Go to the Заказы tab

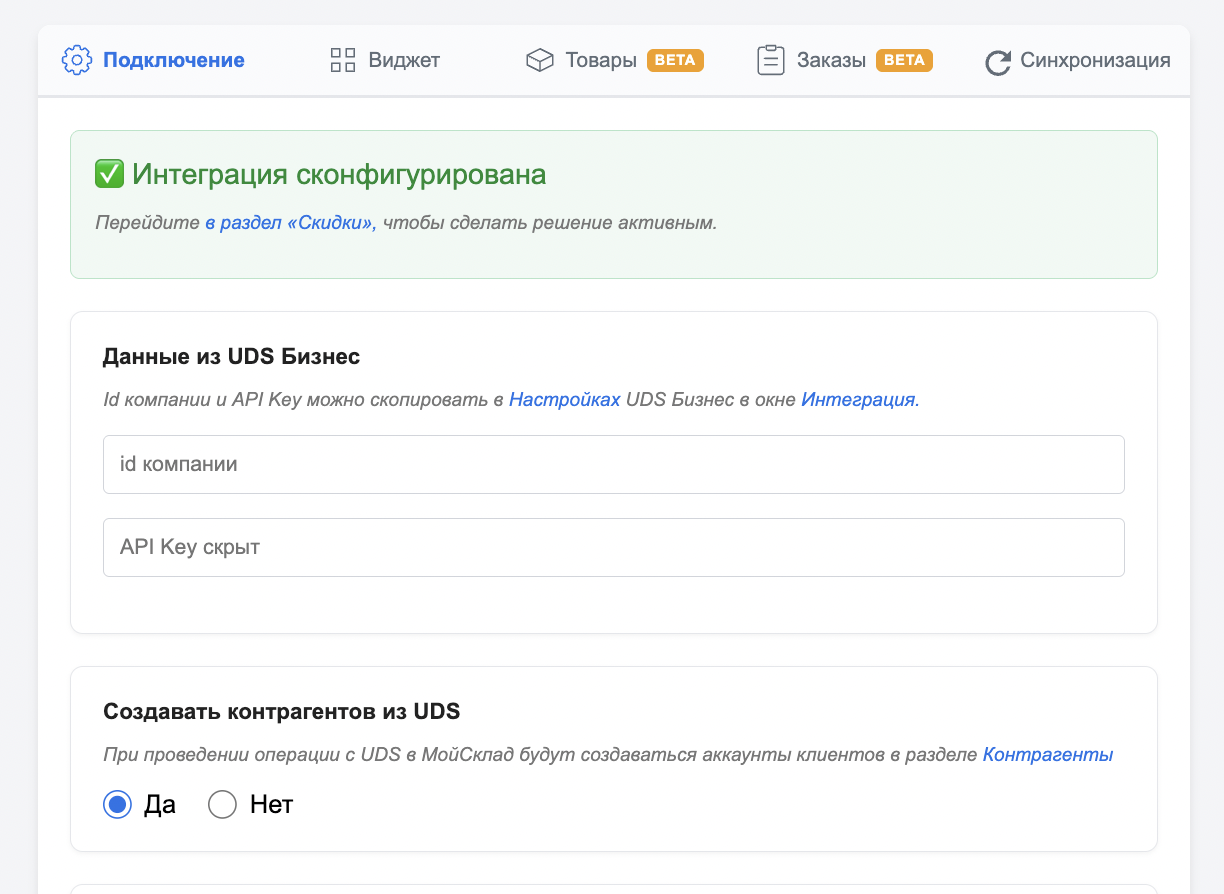pyautogui.click(x=845, y=60)
